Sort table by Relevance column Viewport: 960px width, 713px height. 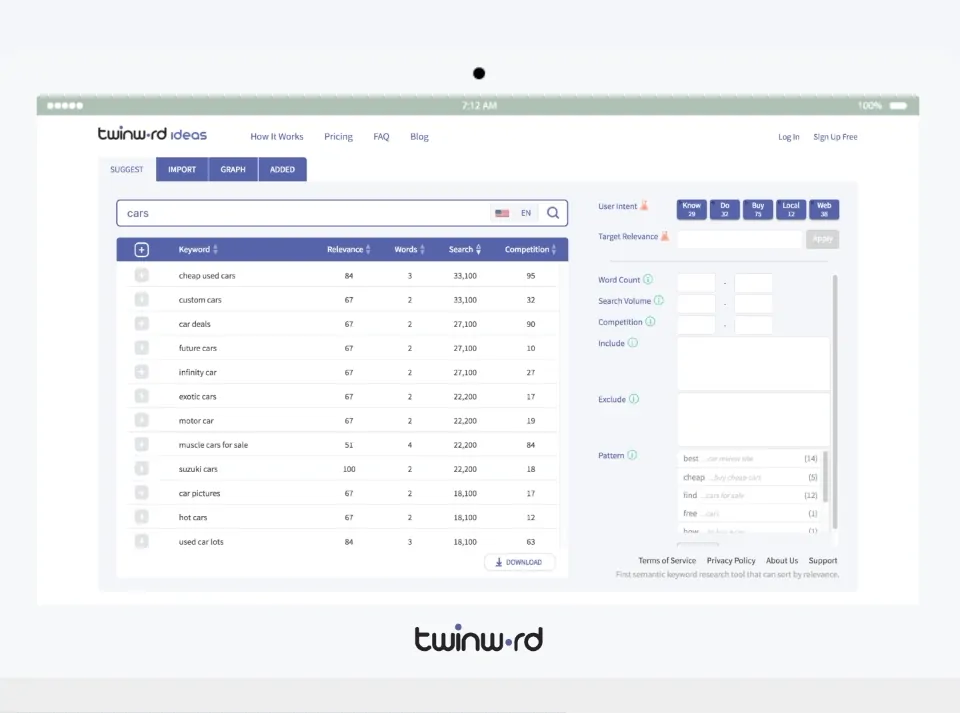click(x=349, y=250)
